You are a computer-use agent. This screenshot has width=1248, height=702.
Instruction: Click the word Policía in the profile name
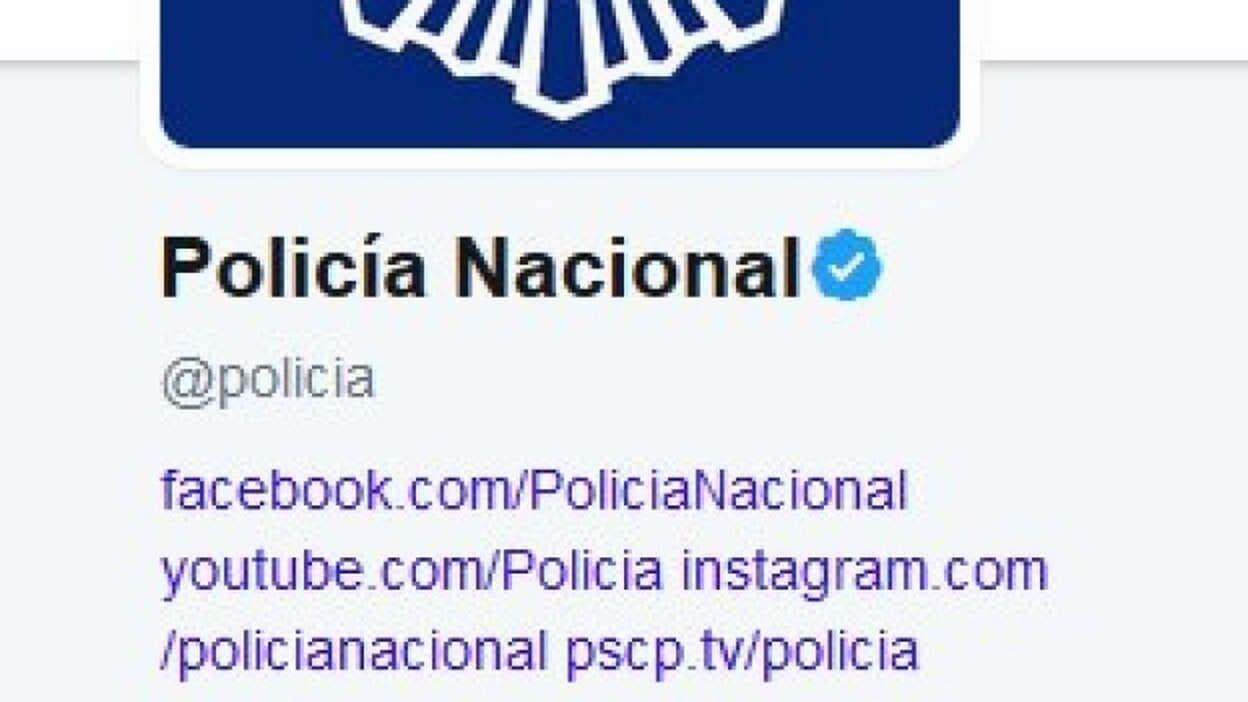(293, 268)
